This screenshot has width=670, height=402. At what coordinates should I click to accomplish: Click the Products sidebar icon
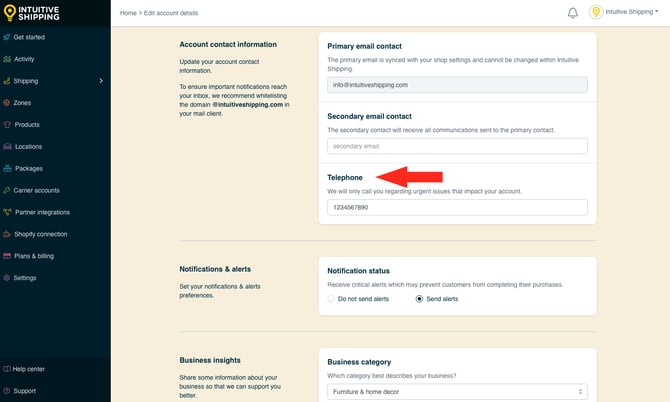7,125
